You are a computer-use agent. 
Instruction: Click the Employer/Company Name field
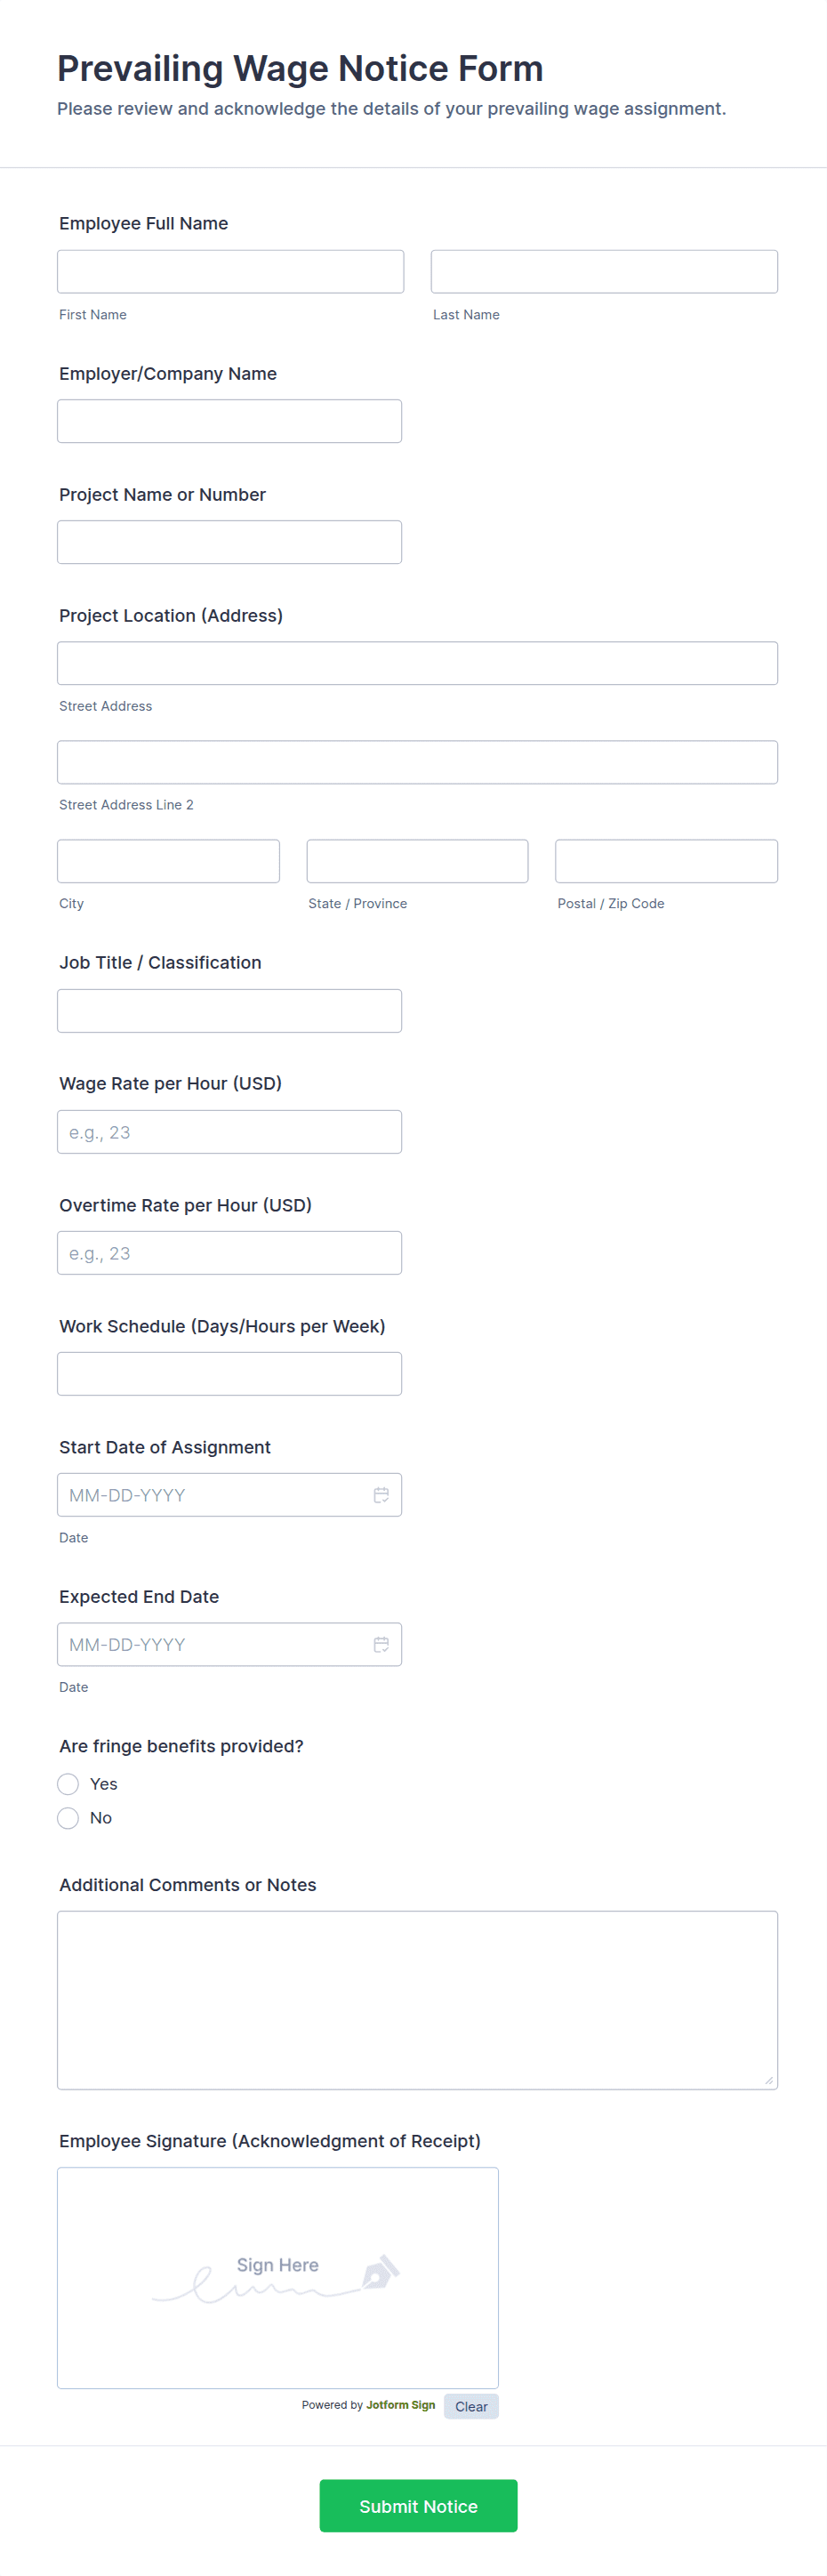click(x=229, y=421)
